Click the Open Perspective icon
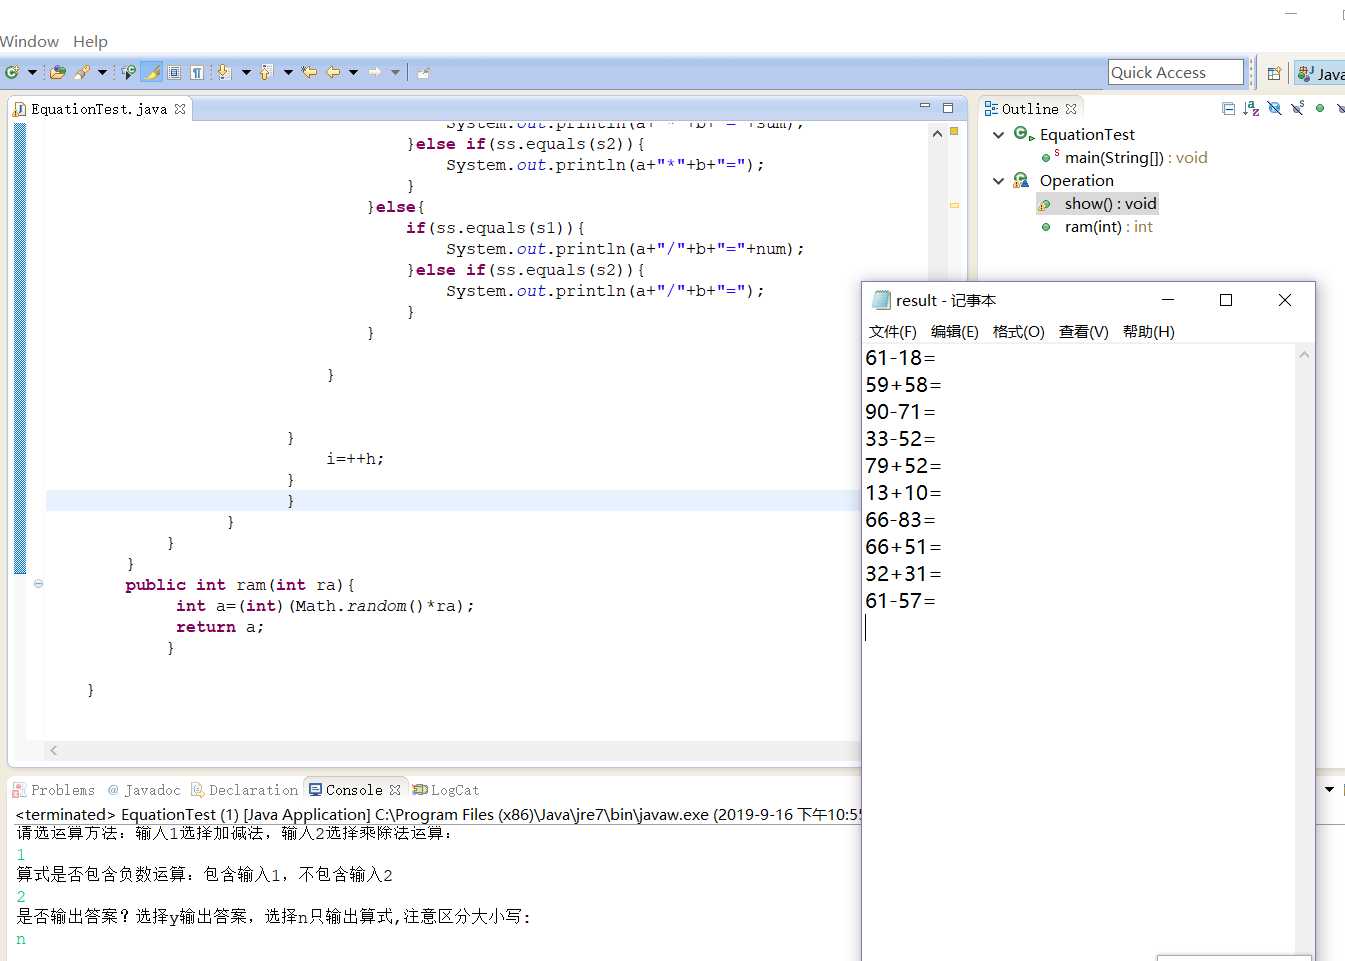 point(1274,73)
